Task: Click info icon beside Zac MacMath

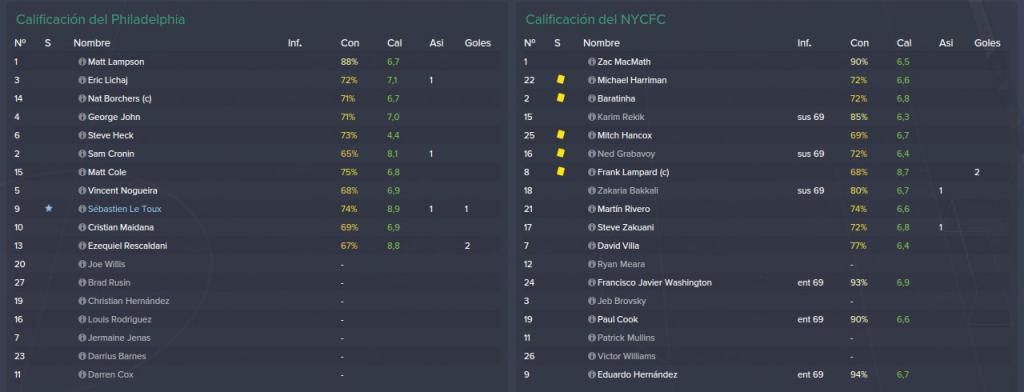Action: point(592,62)
